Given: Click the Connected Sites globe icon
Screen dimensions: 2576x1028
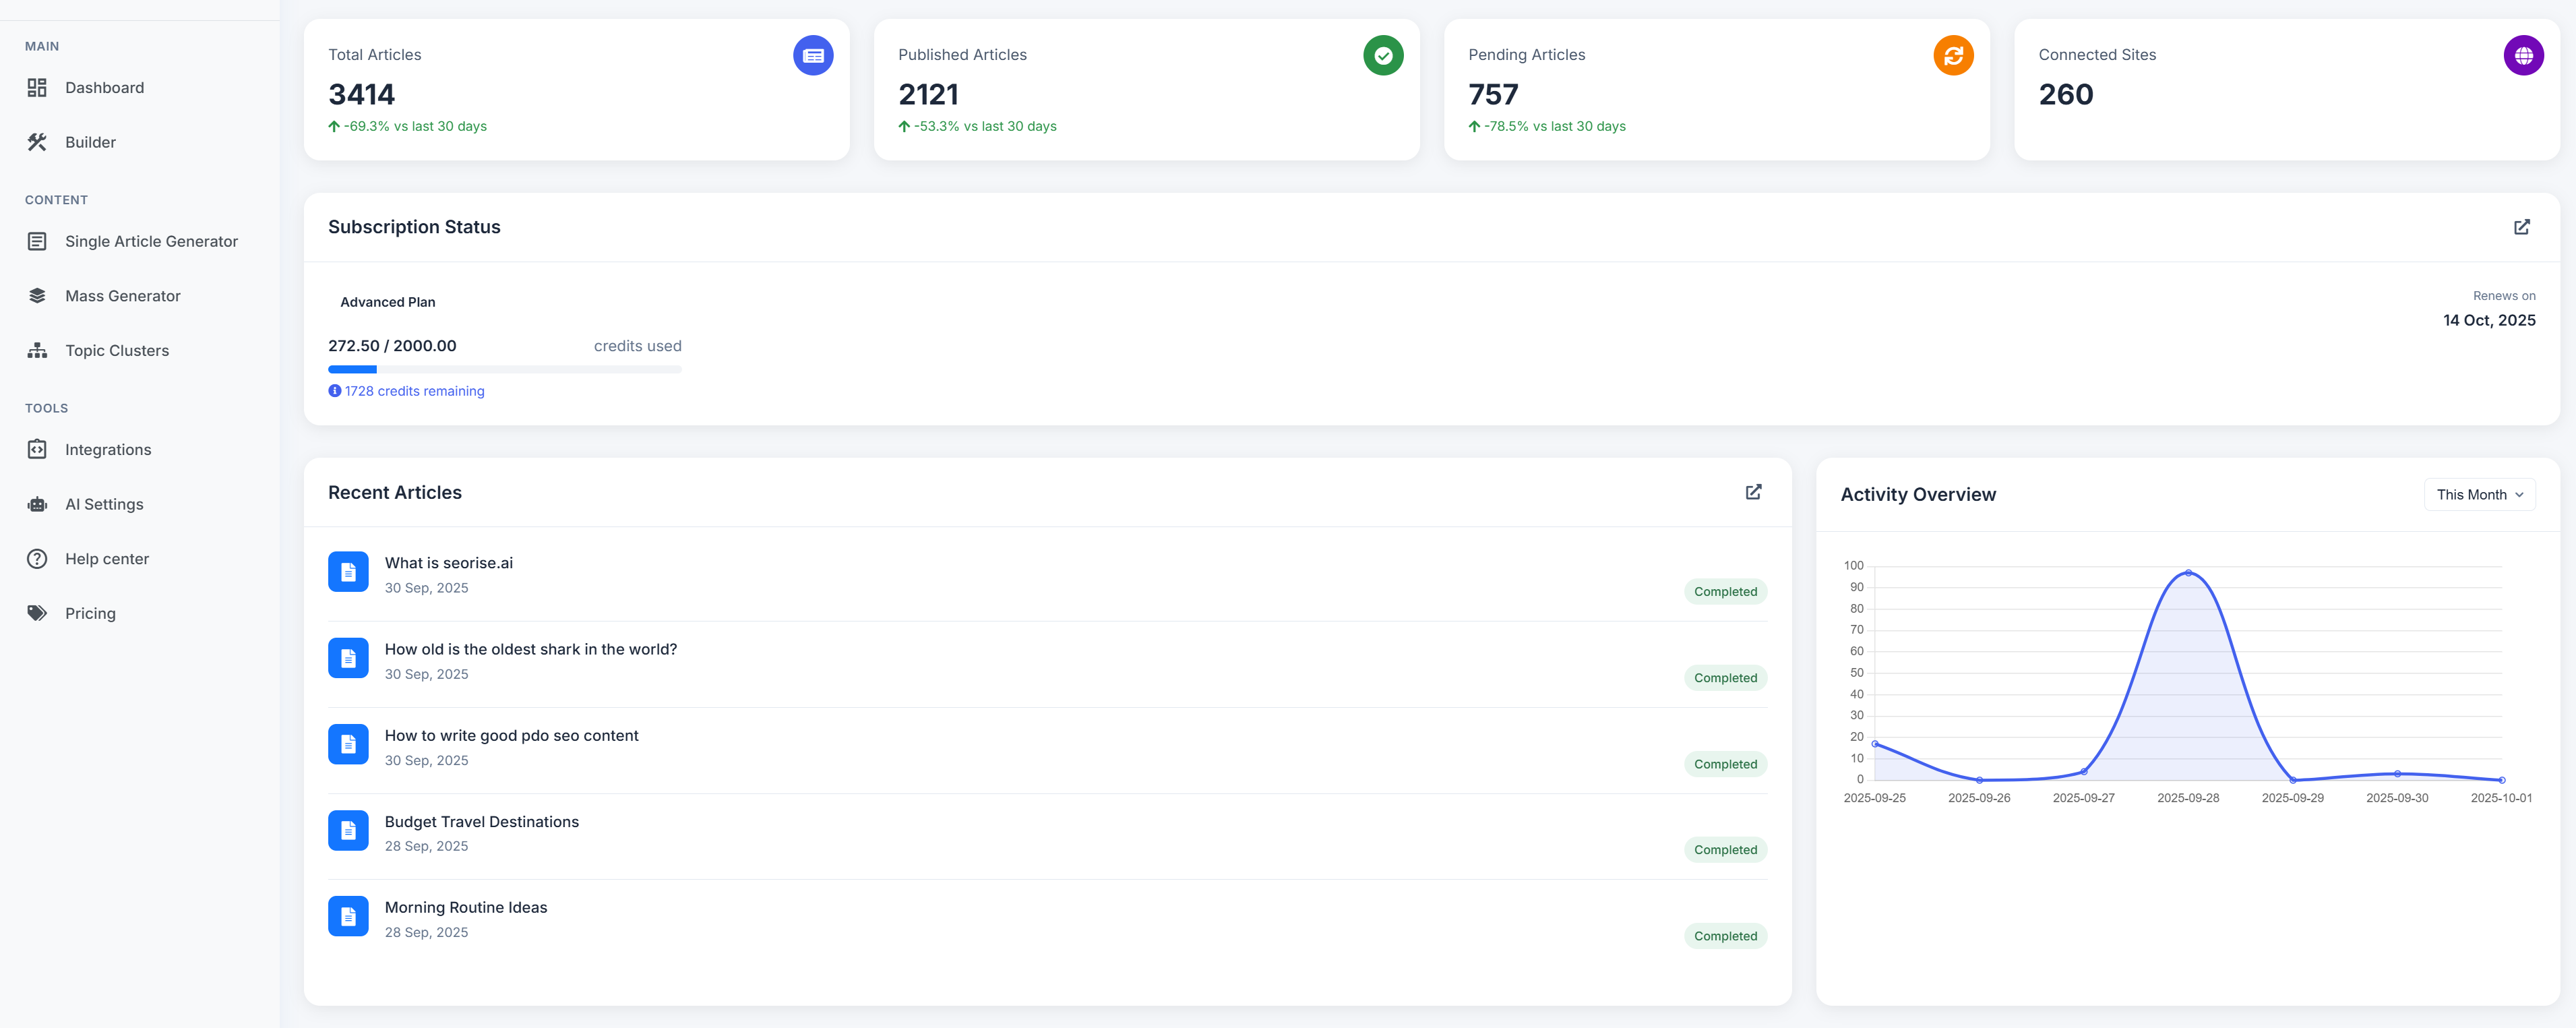Looking at the screenshot, I should (x=2524, y=55).
